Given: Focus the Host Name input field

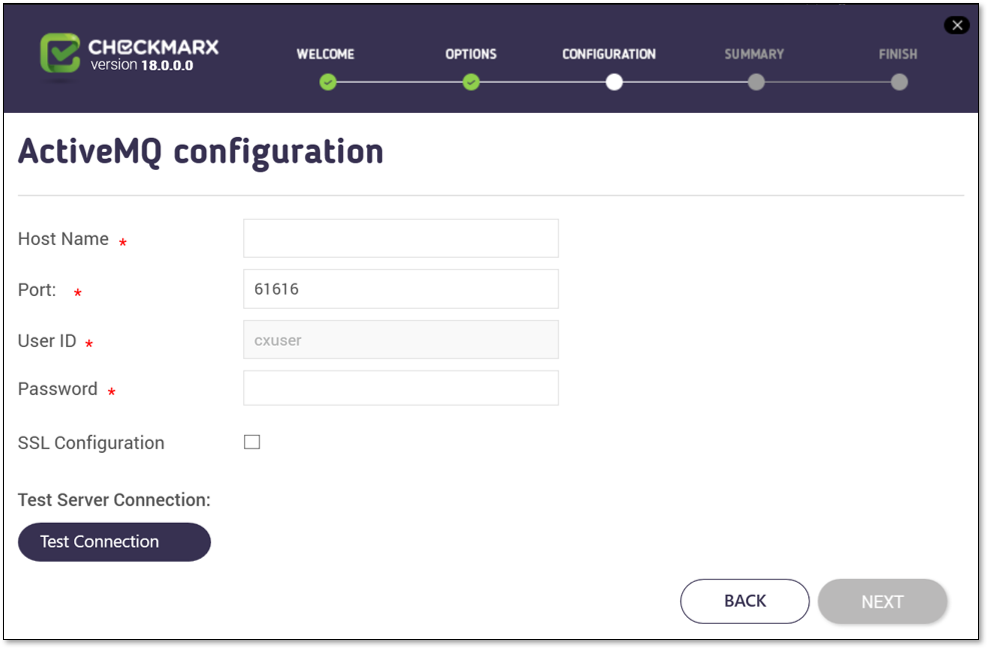Looking at the screenshot, I should (x=401, y=238).
